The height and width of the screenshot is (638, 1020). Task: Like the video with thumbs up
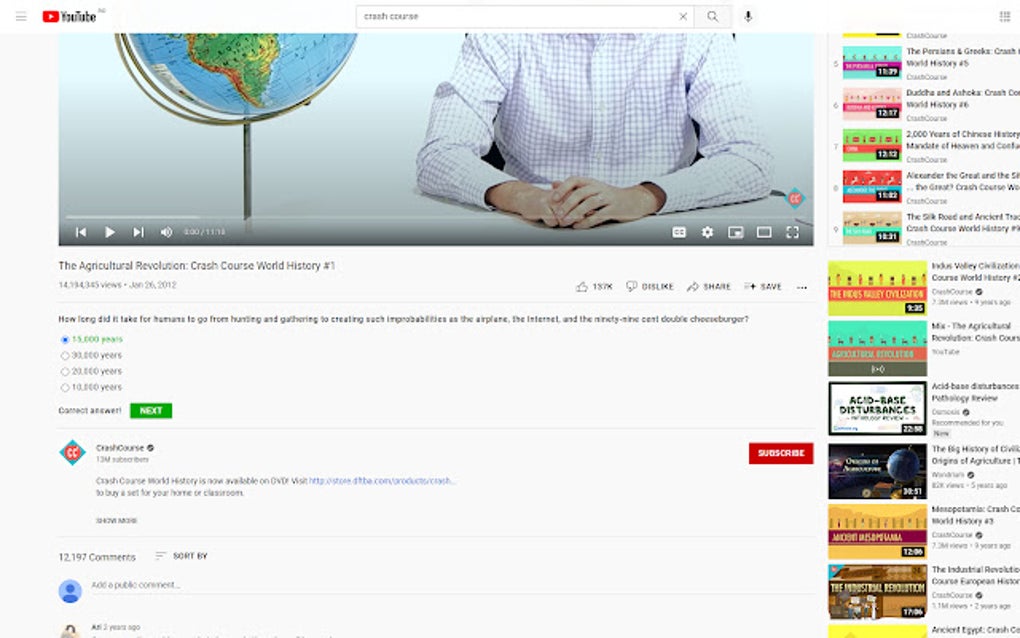click(594, 286)
